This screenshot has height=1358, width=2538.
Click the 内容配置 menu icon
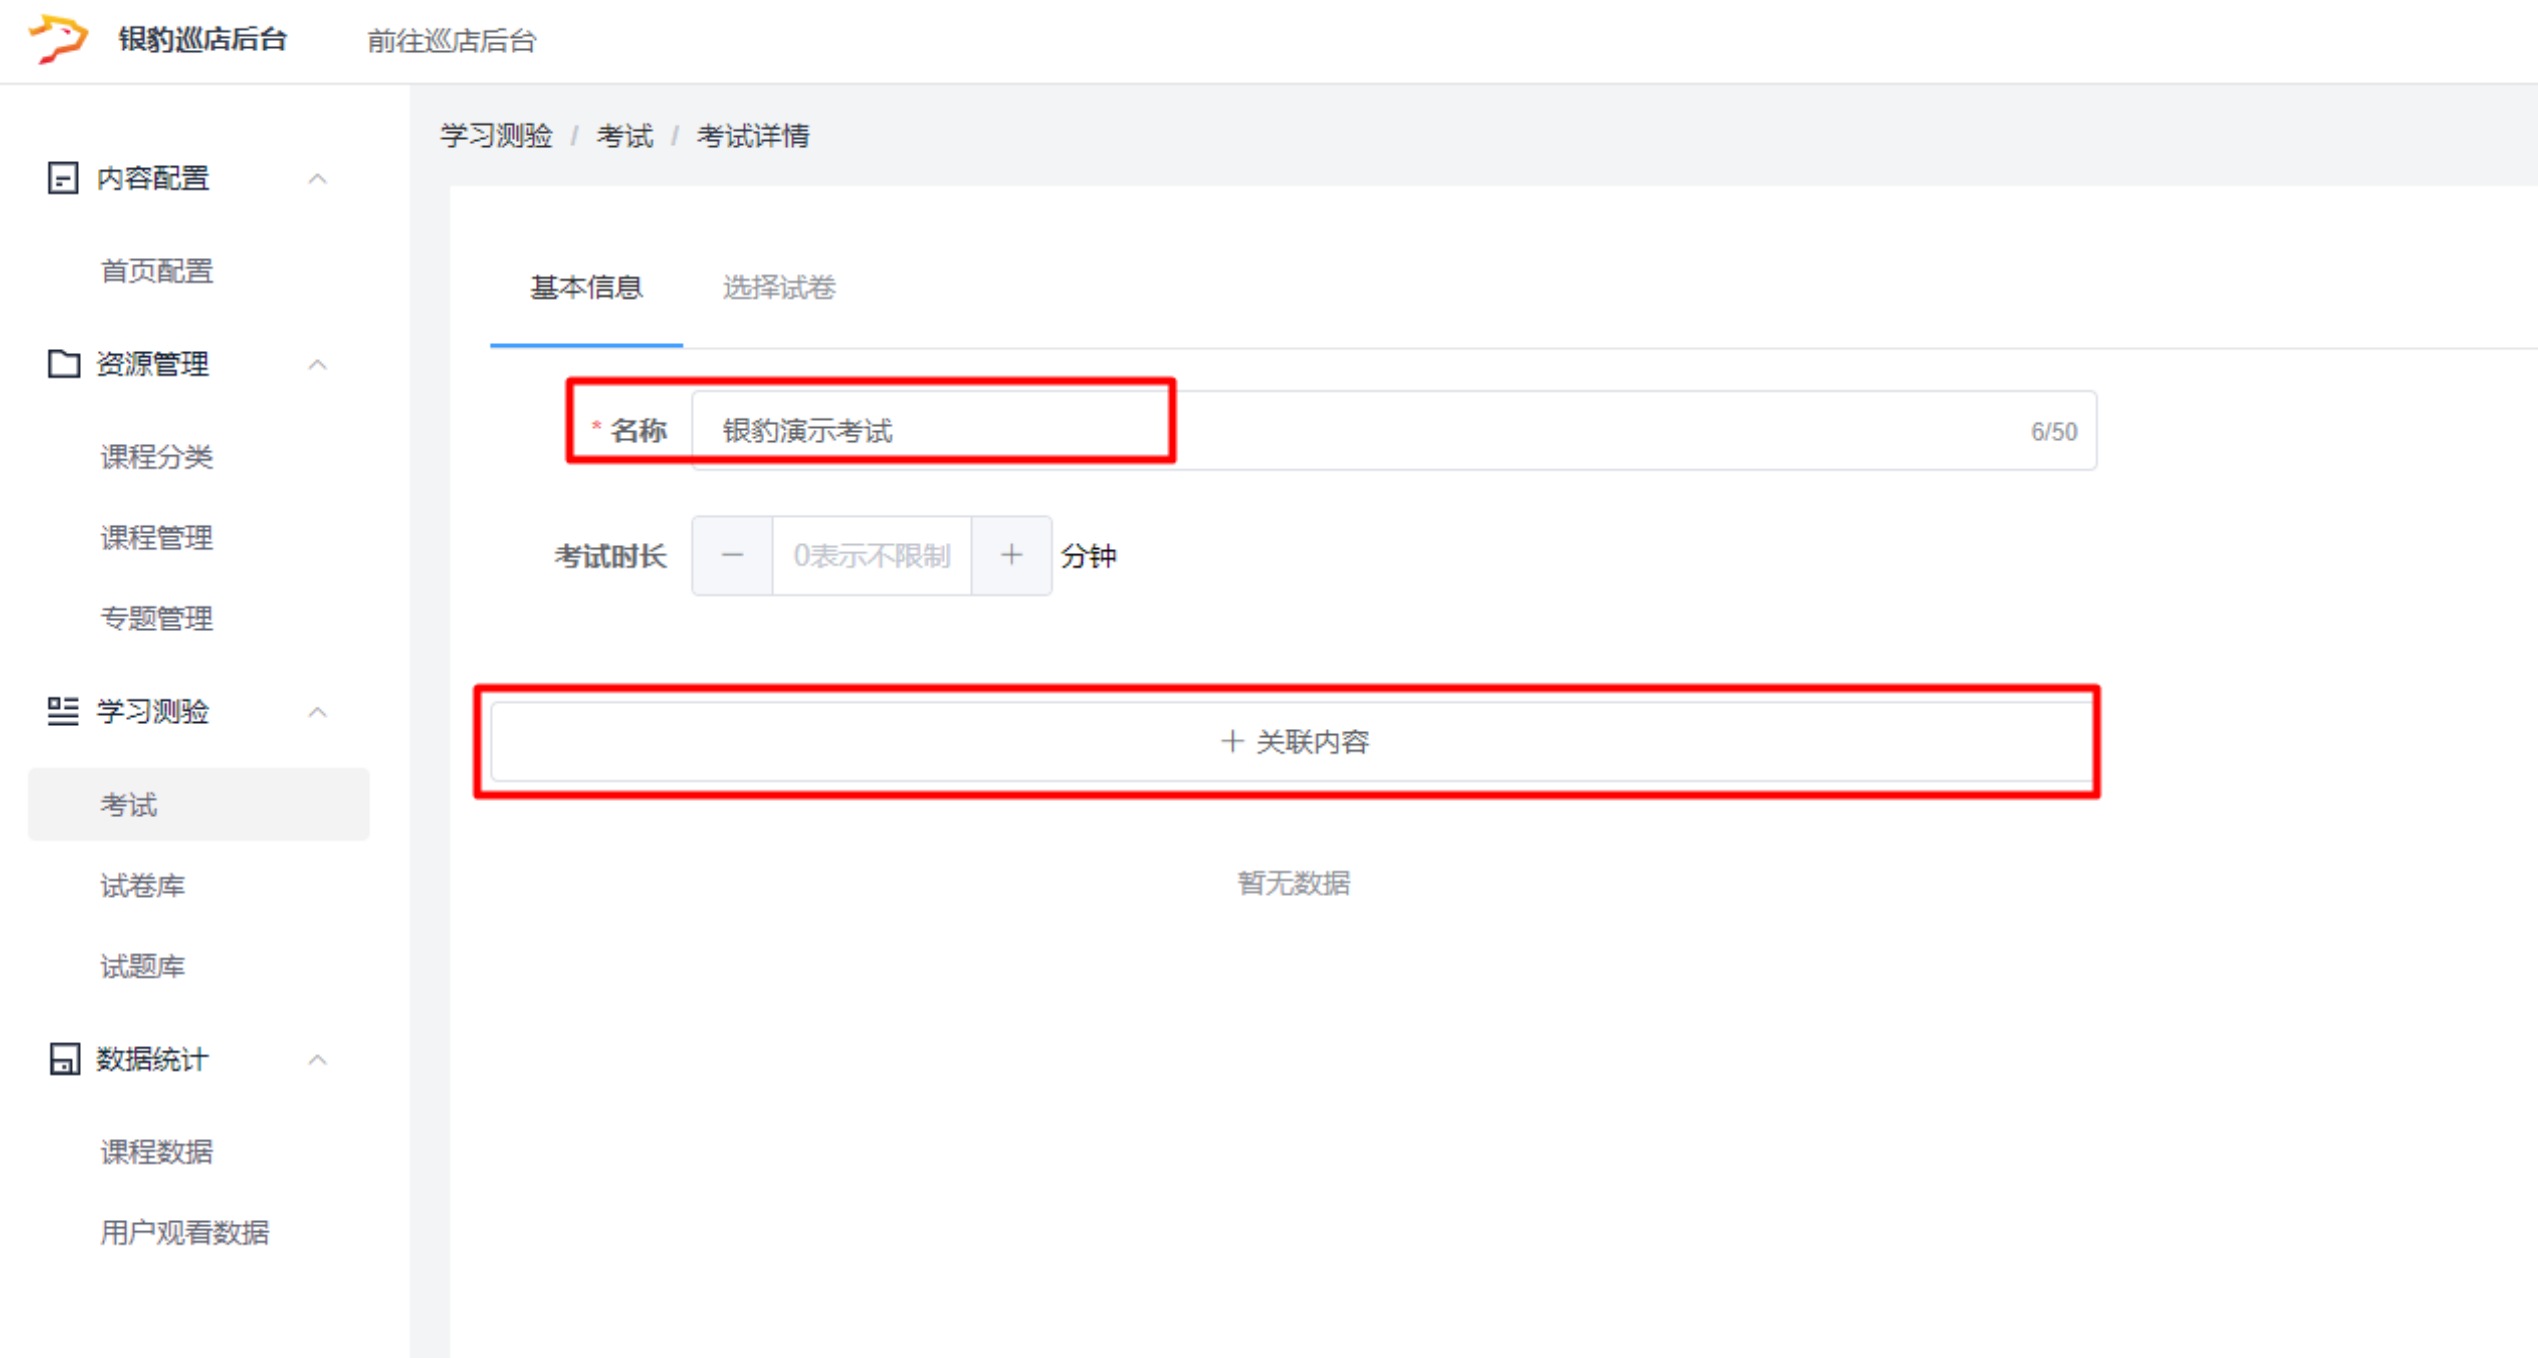(x=62, y=178)
